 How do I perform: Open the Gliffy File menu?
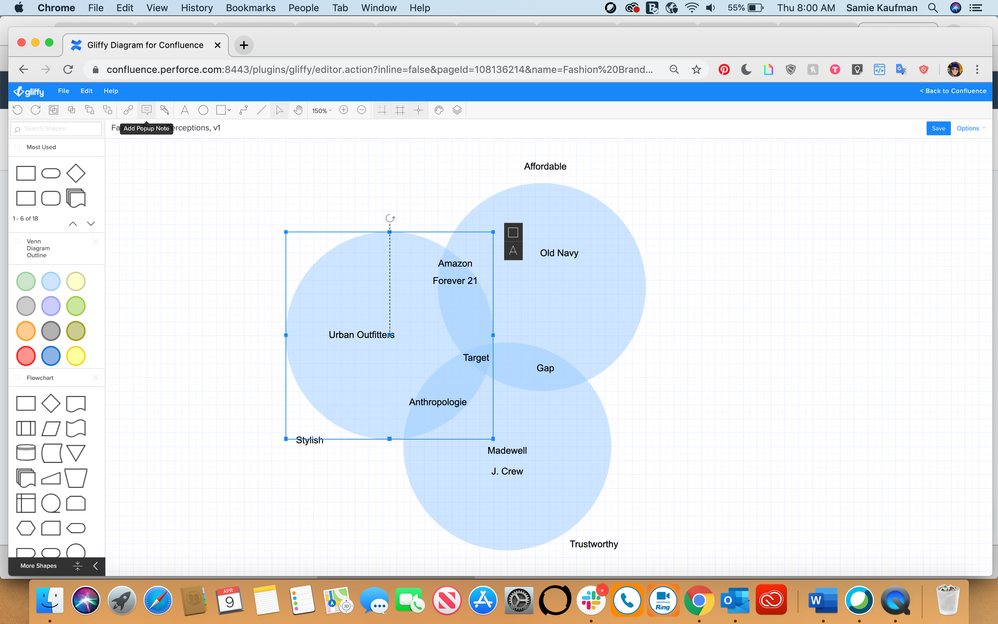tap(64, 91)
